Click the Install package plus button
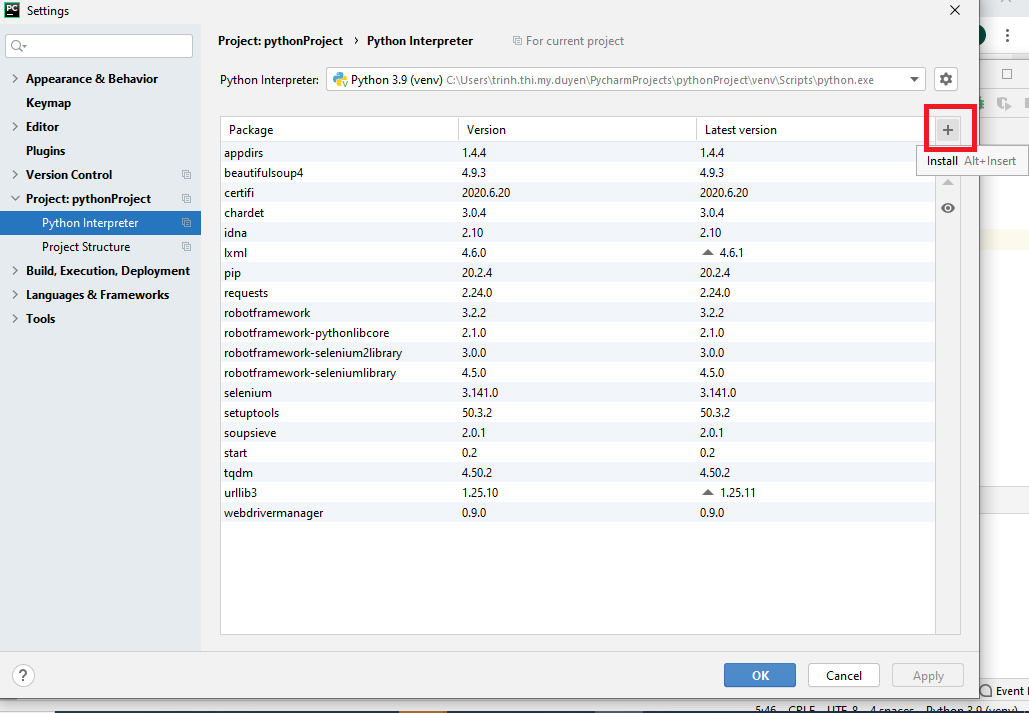The width and height of the screenshot is (1029, 713). click(x=947, y=130)
